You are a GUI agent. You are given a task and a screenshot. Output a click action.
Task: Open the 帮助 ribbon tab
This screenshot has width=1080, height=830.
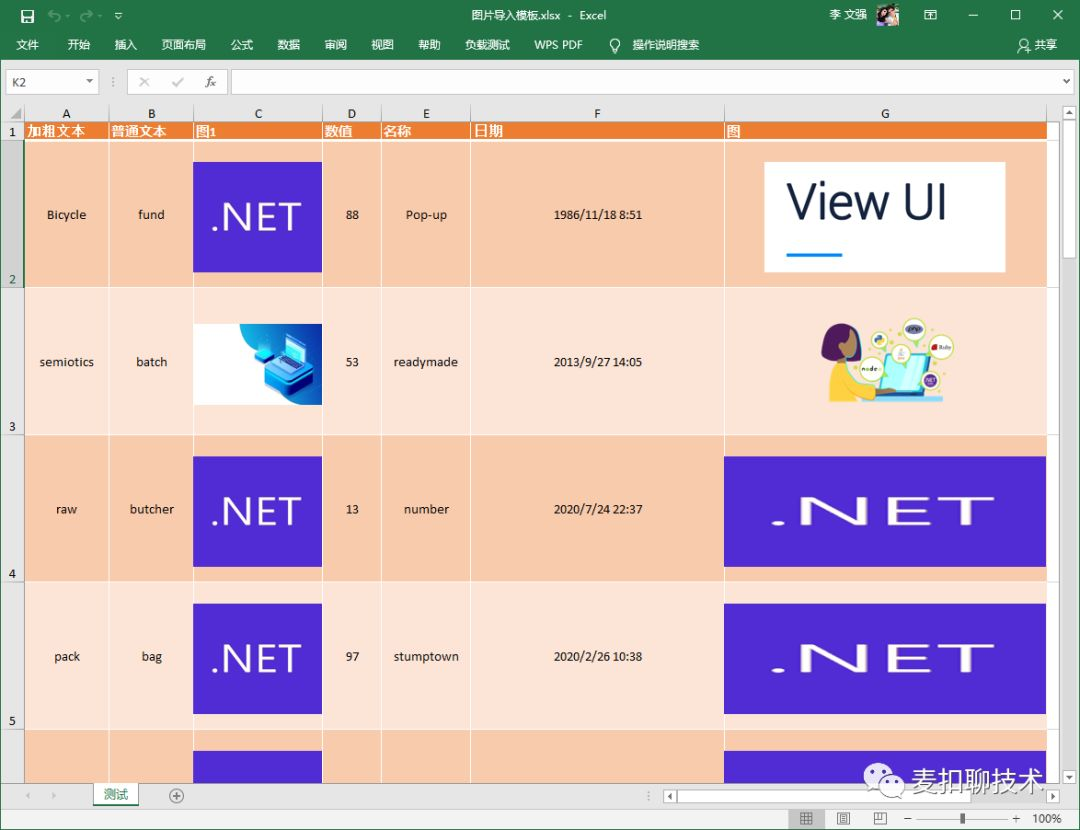click(x=429, y=45)
